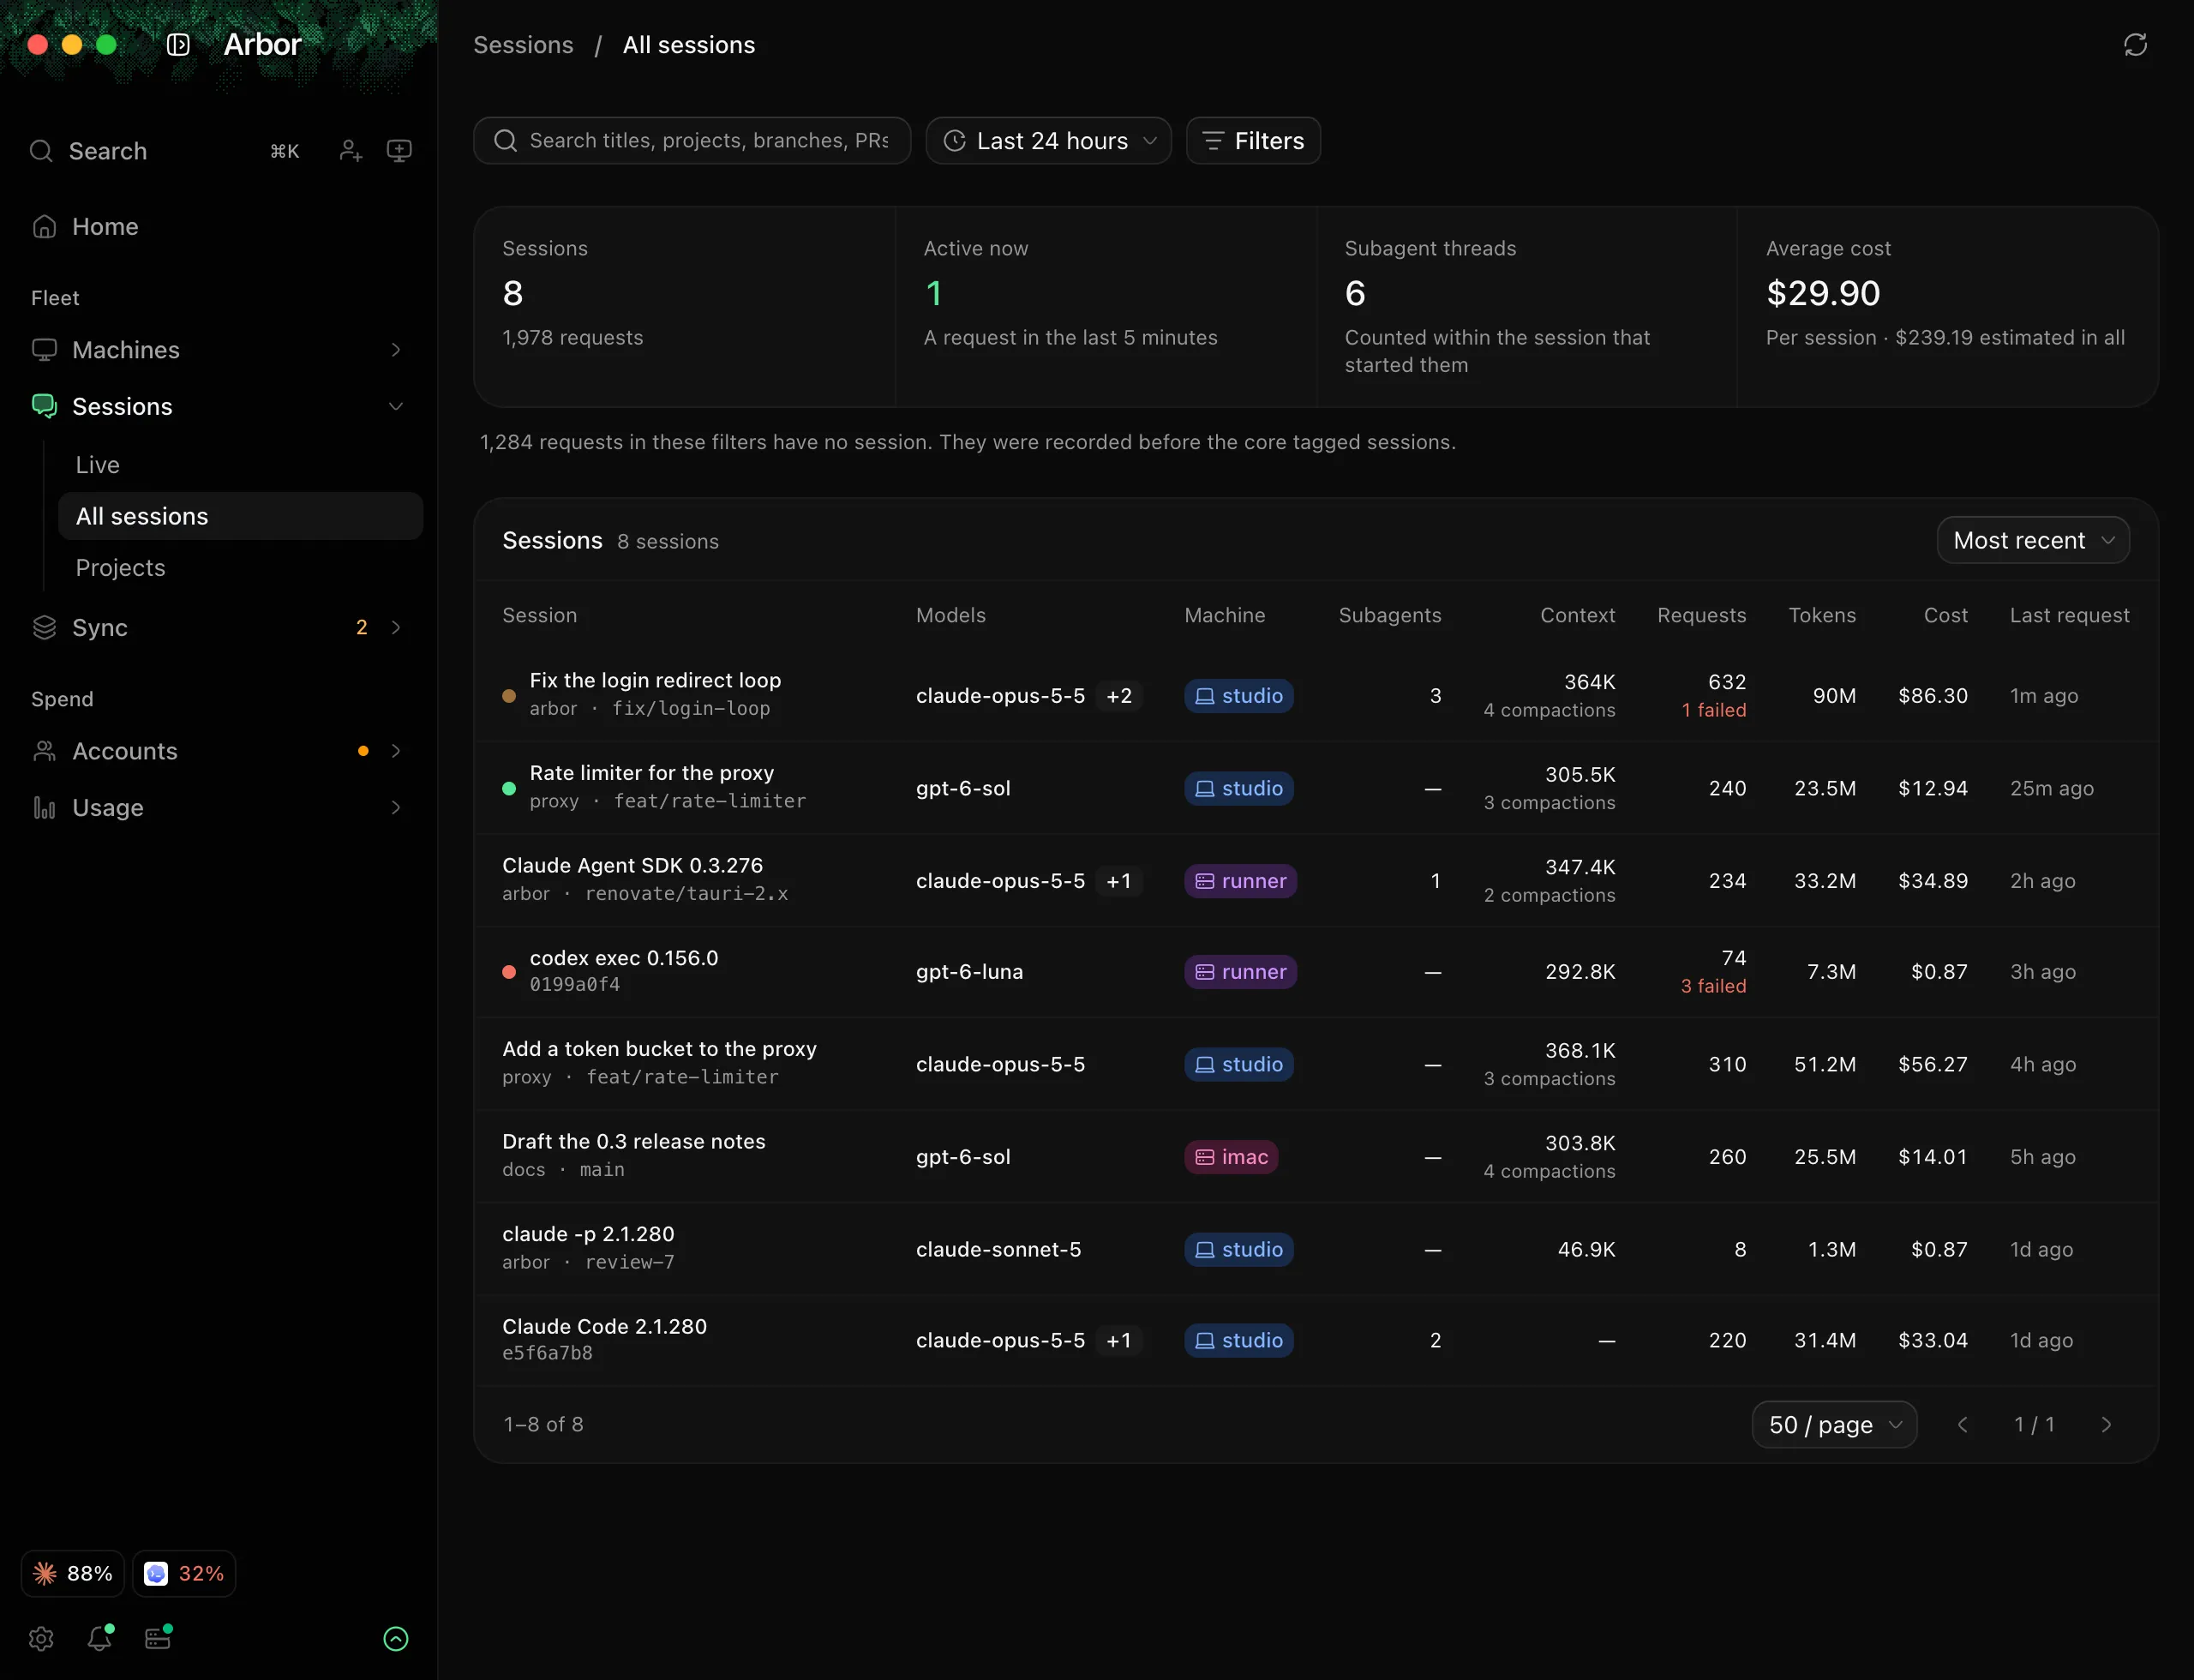Go to next page arrow in pagination
The image size is (2194, 1680).
pyautogui.click(x=2106, y=1424)
